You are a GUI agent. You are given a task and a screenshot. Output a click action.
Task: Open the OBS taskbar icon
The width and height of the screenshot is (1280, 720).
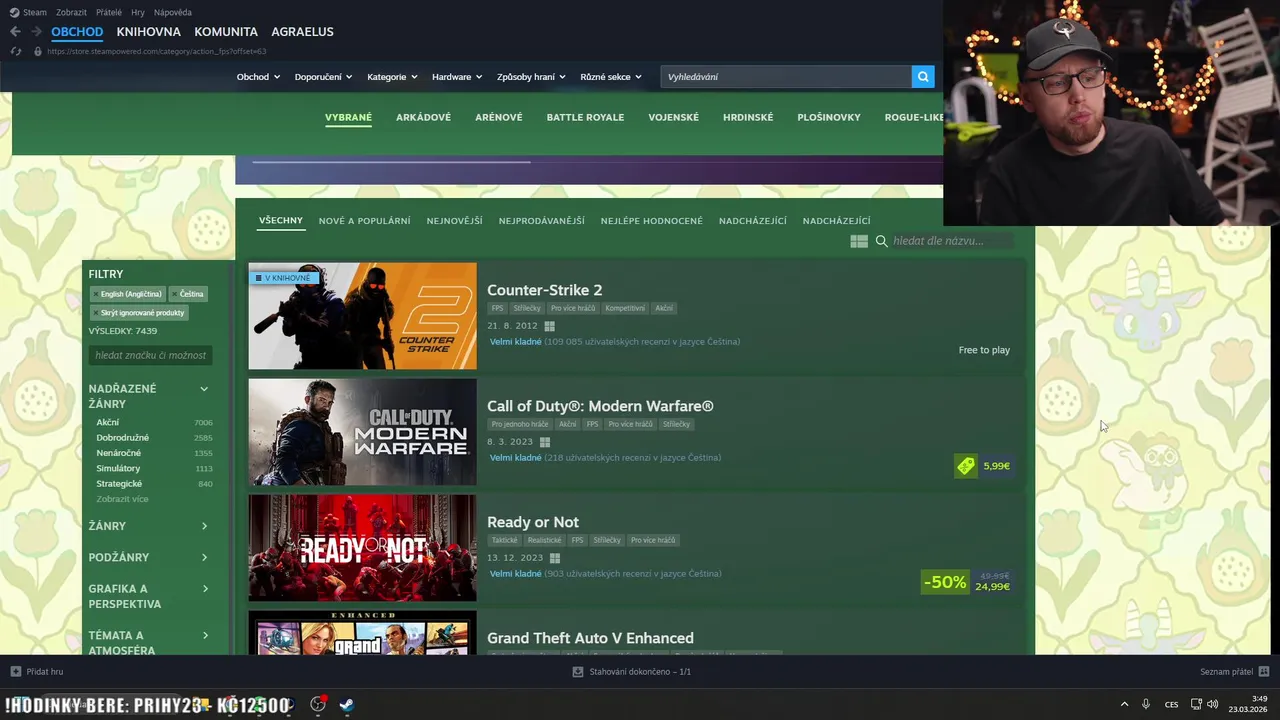(318, 704)
